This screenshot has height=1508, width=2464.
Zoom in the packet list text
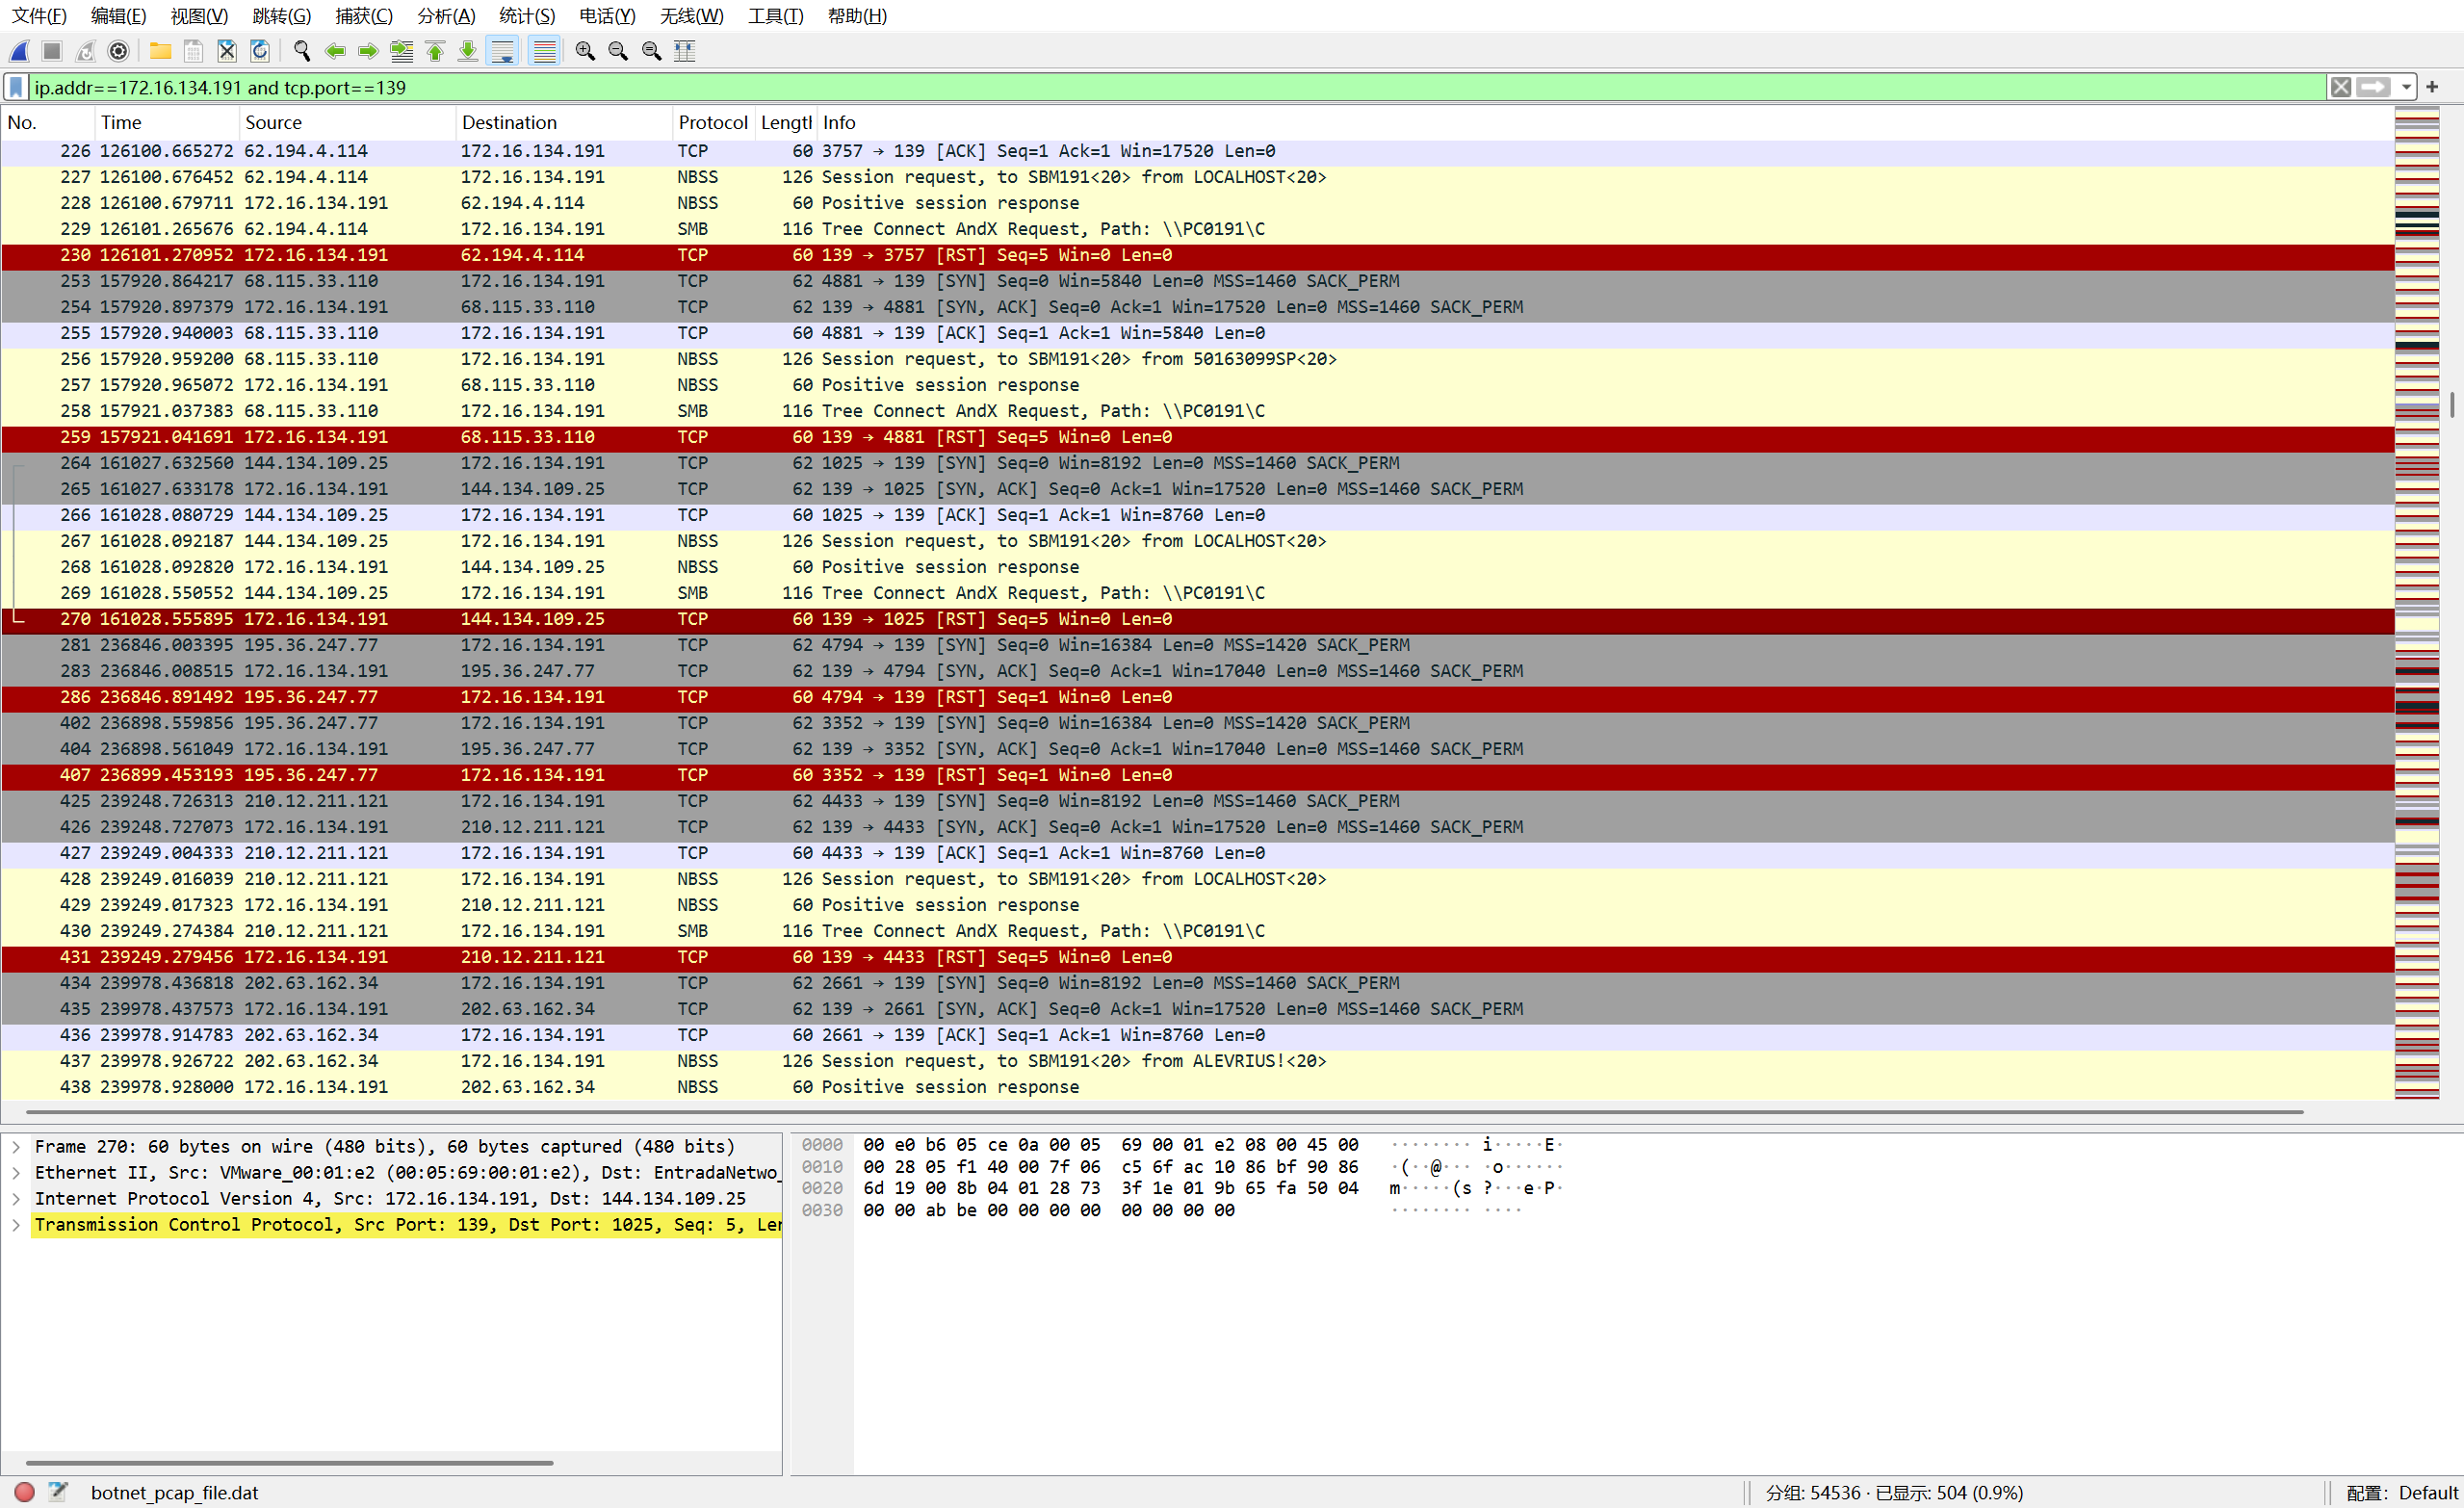coord(585,51)
